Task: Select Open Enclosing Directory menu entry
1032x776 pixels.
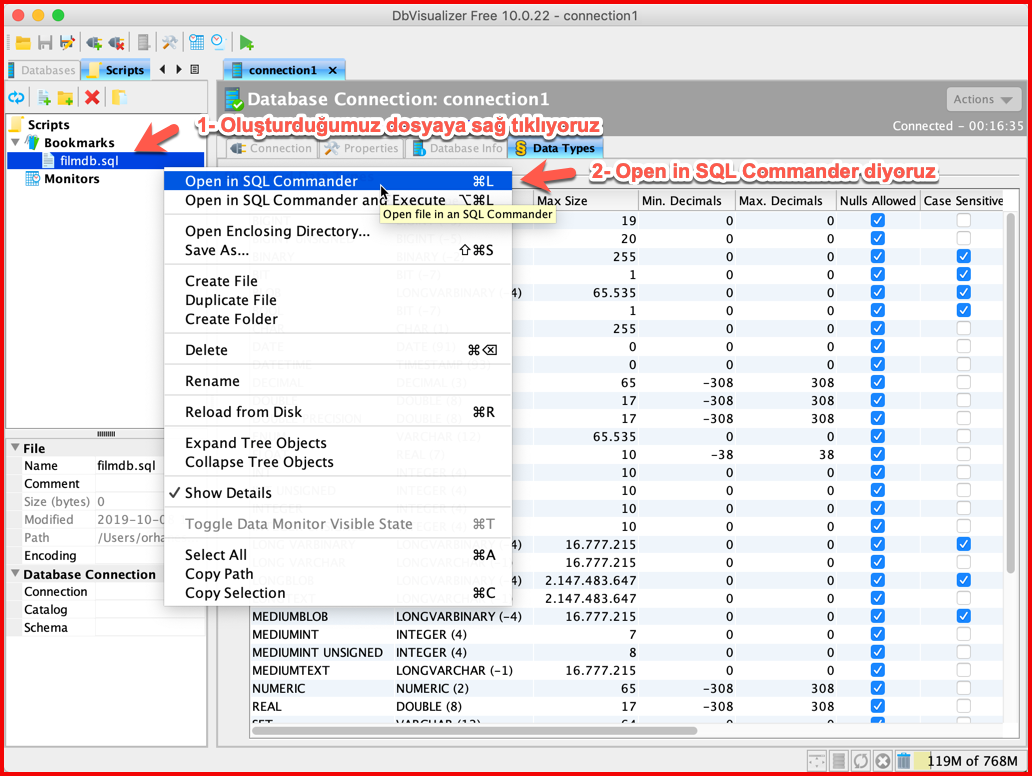Action: click(337, 231)
